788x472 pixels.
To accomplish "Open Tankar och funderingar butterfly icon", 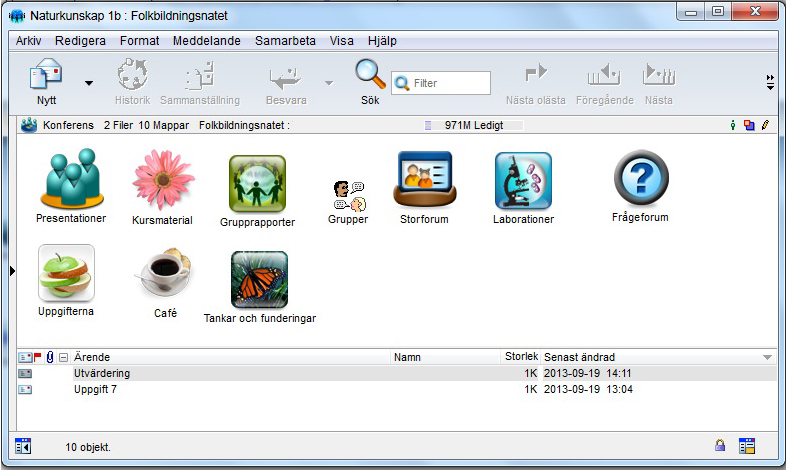I will pos(259,279).
